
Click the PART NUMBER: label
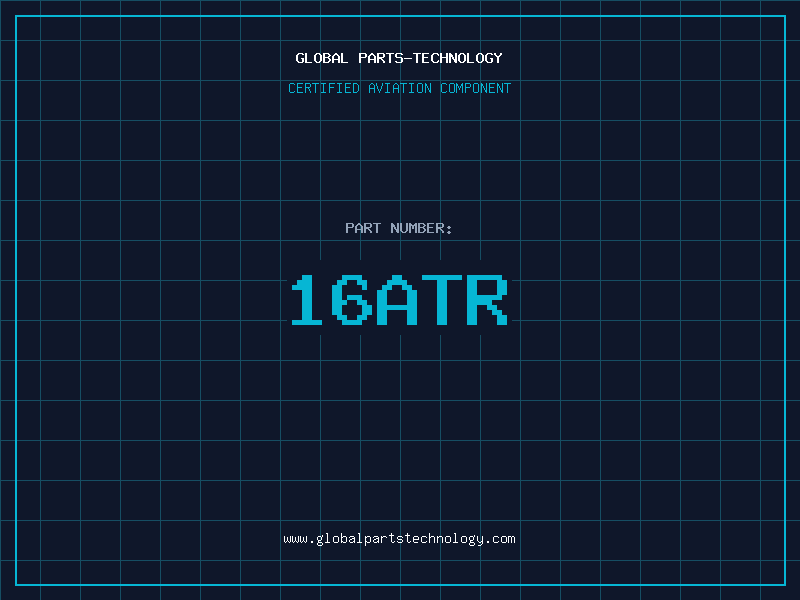click(399, 229)
